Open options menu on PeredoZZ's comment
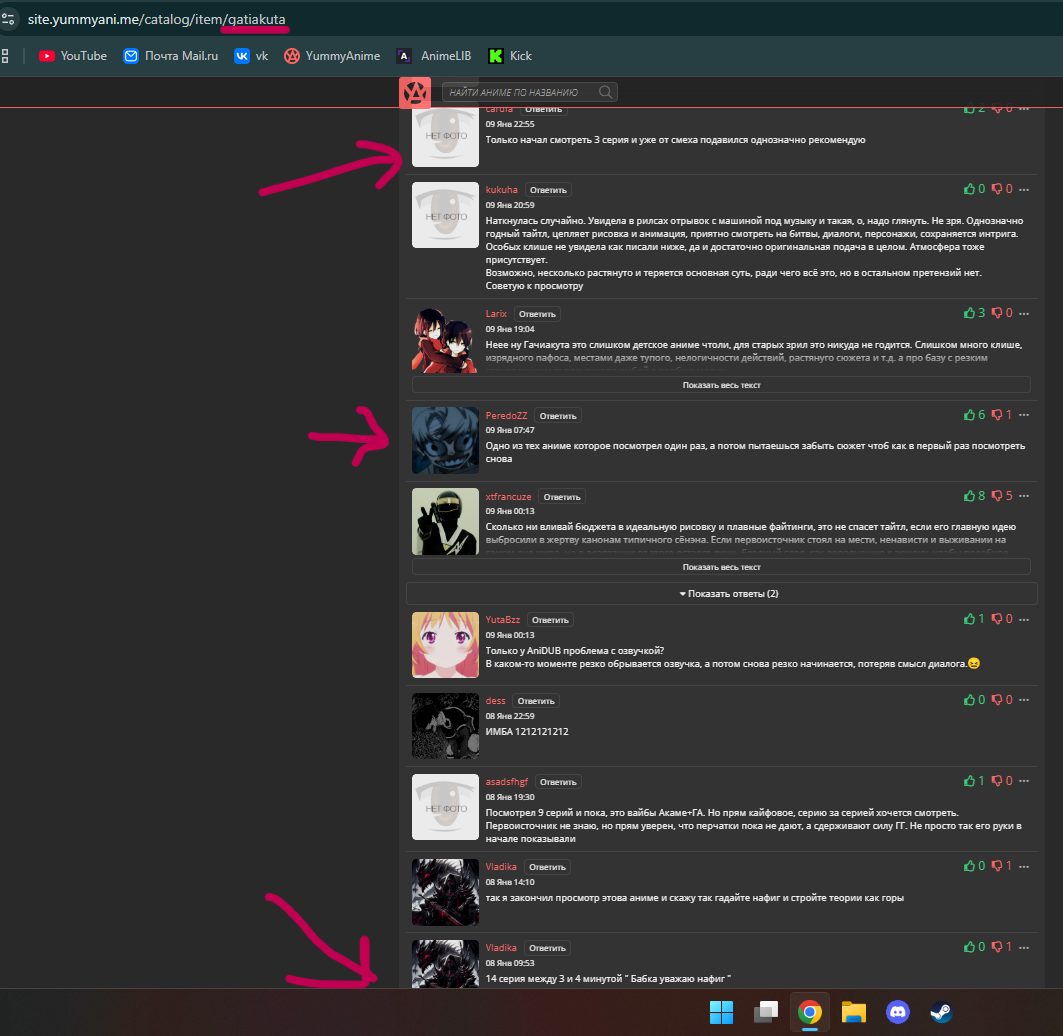Viewport: 1063px width, 1036px height. pos(1024,415)
